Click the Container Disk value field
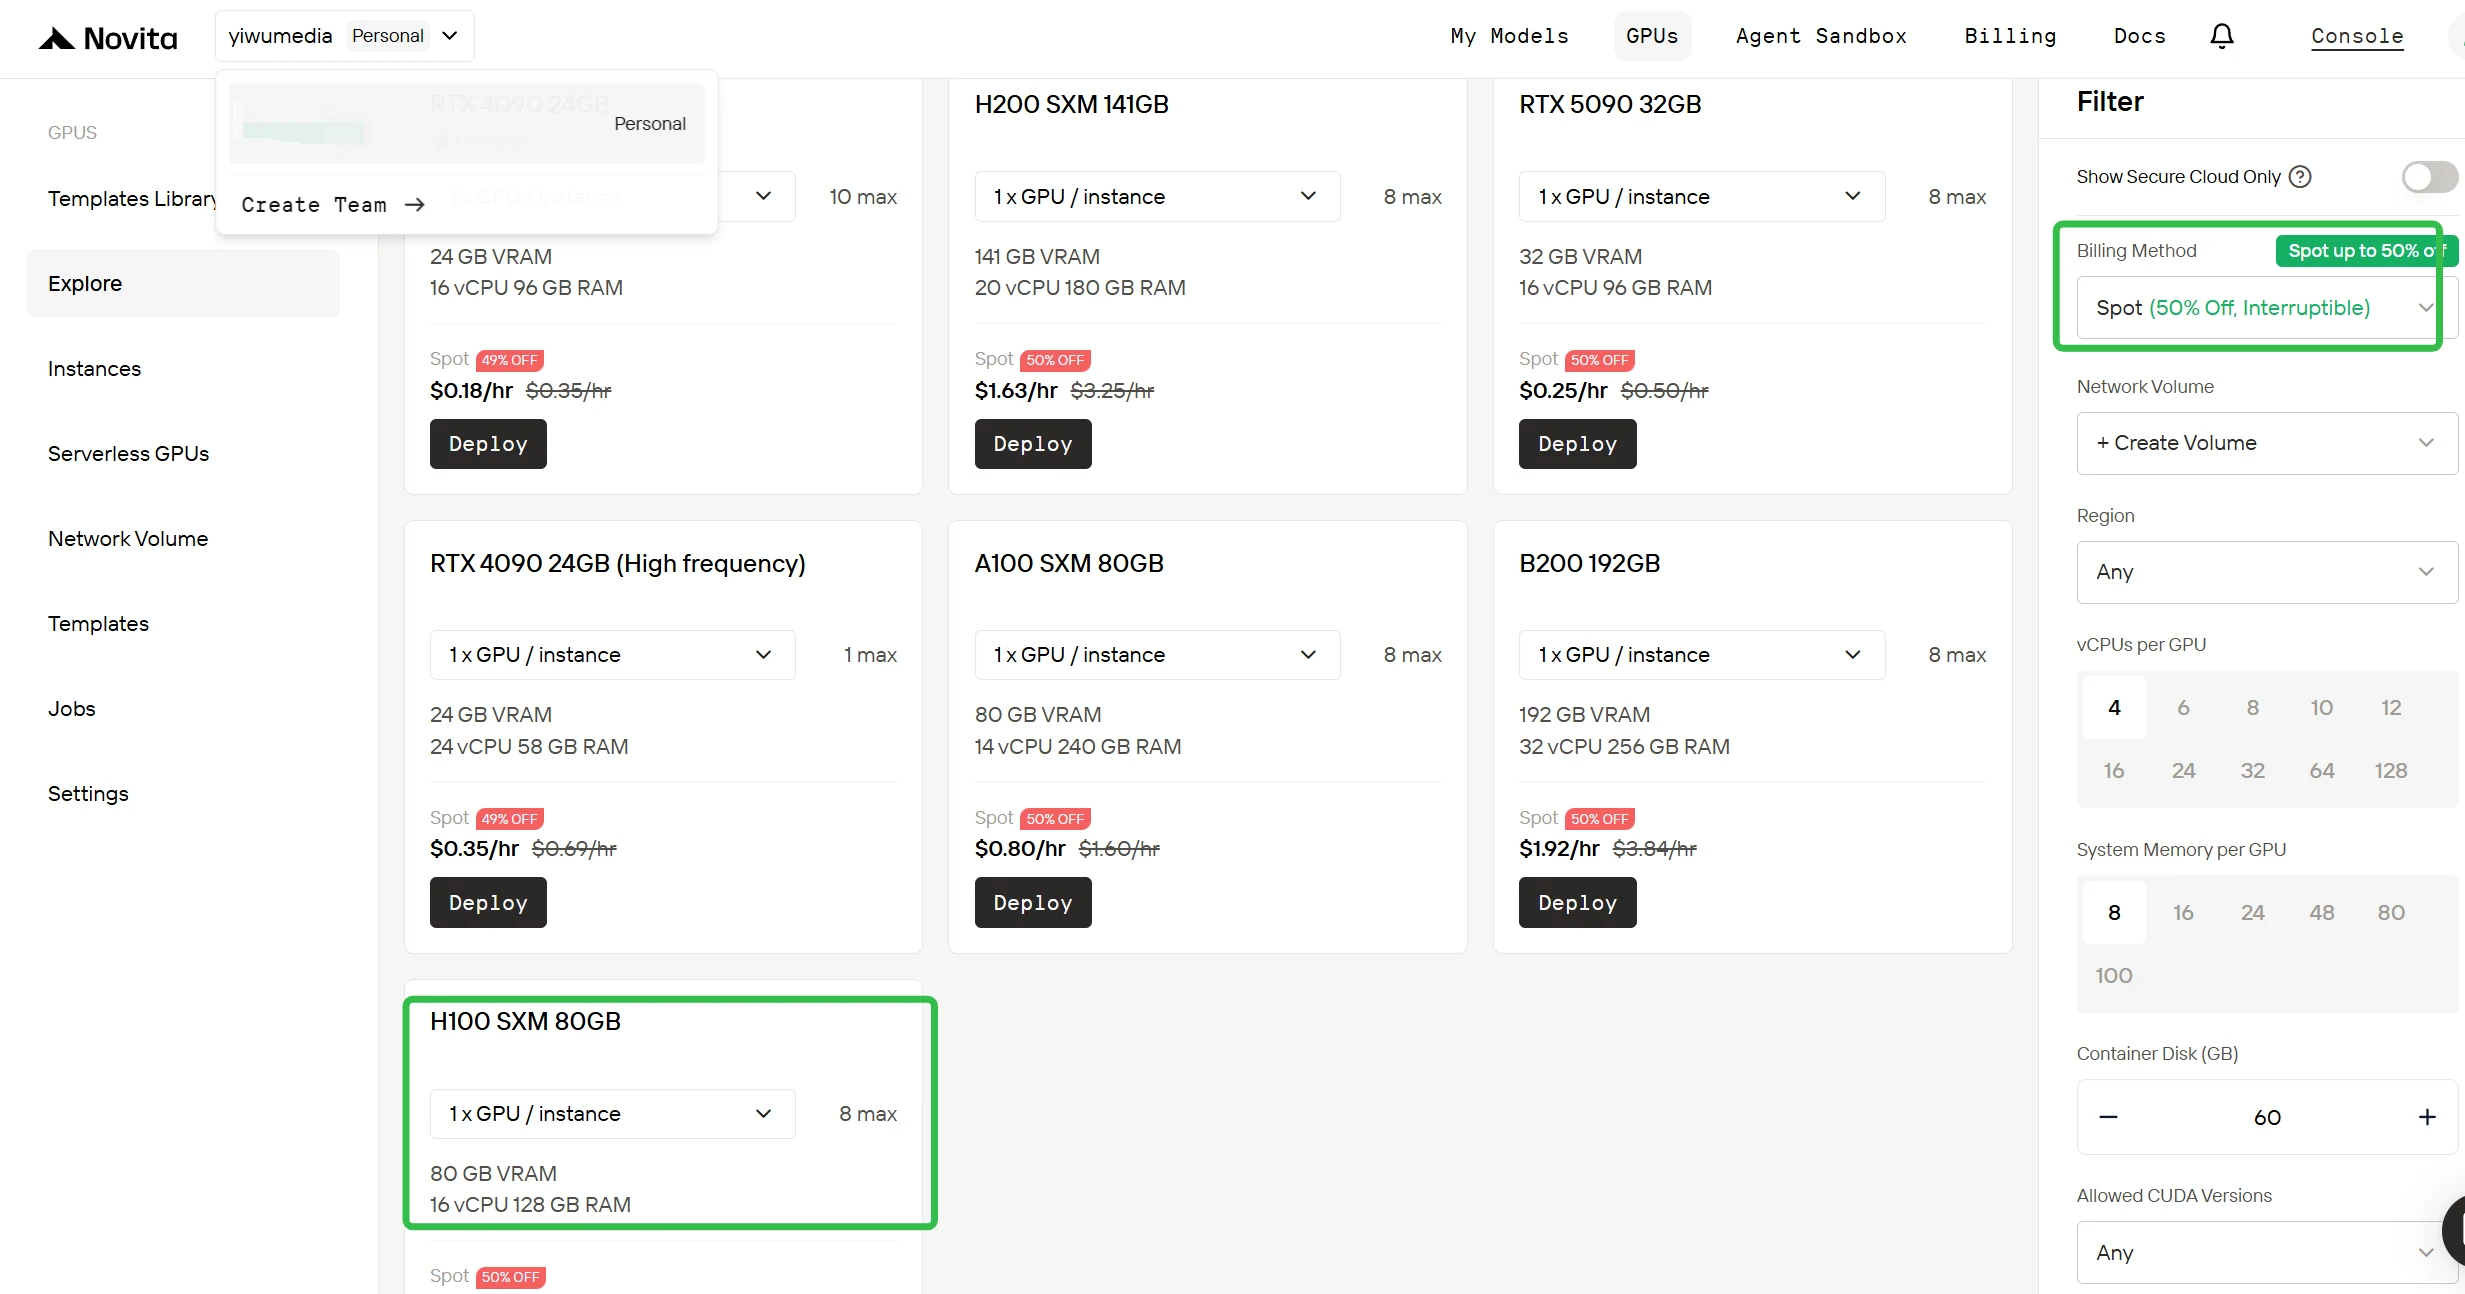 point(2267,1117)
